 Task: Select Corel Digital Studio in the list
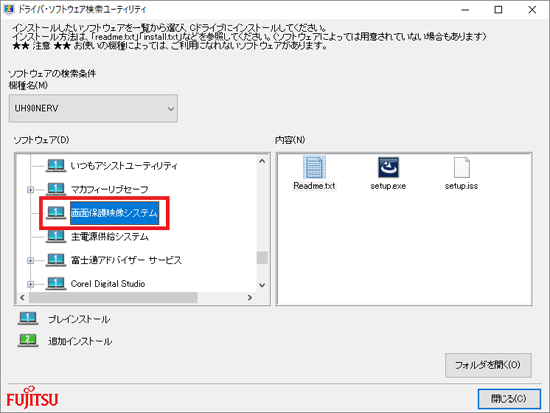[108, 284]
